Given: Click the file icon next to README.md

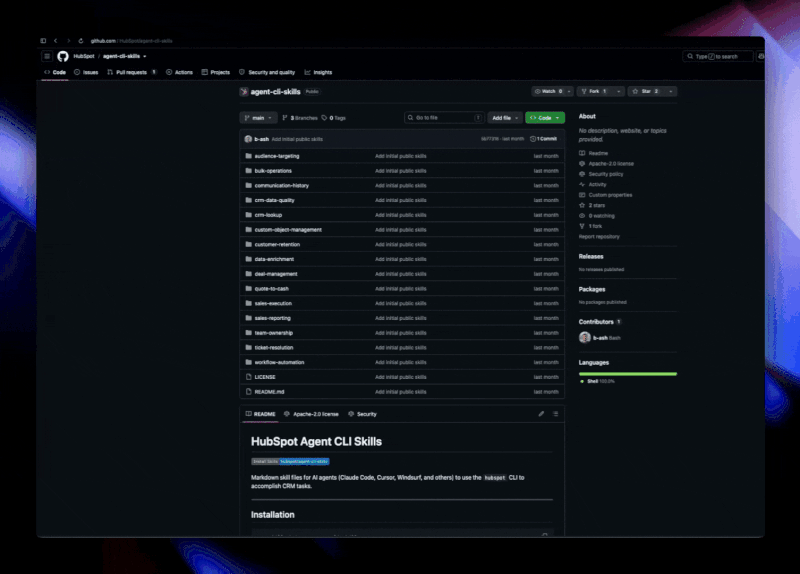Looking at the screenshot, I should click(x=248, y=391).
